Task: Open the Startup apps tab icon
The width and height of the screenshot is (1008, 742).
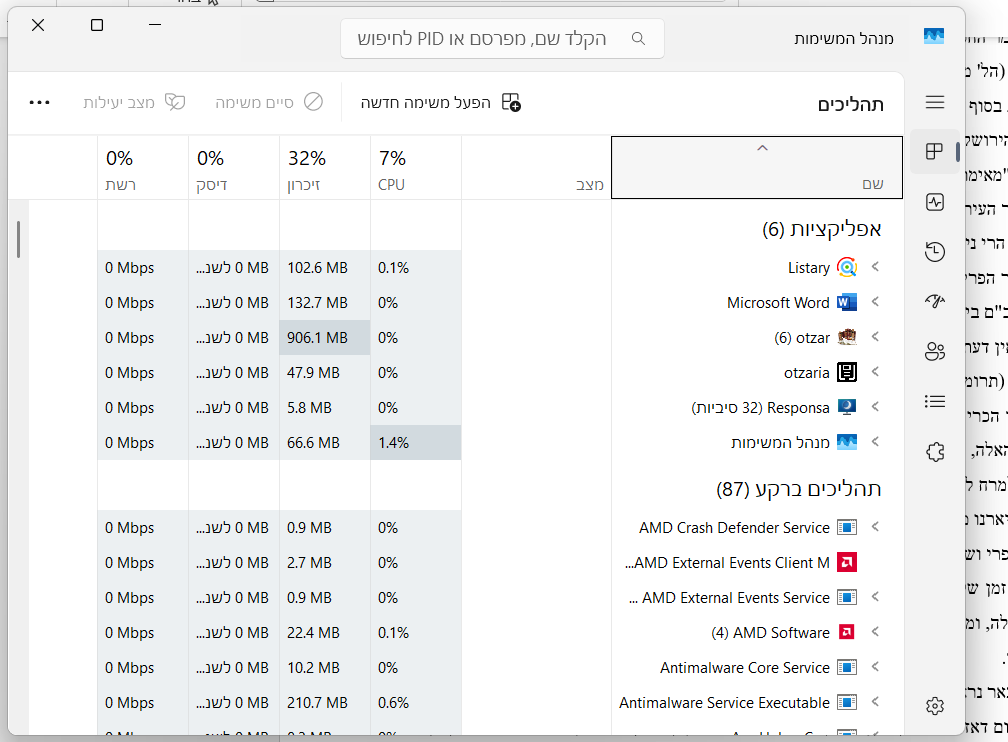Action: [x=935, y=301]
